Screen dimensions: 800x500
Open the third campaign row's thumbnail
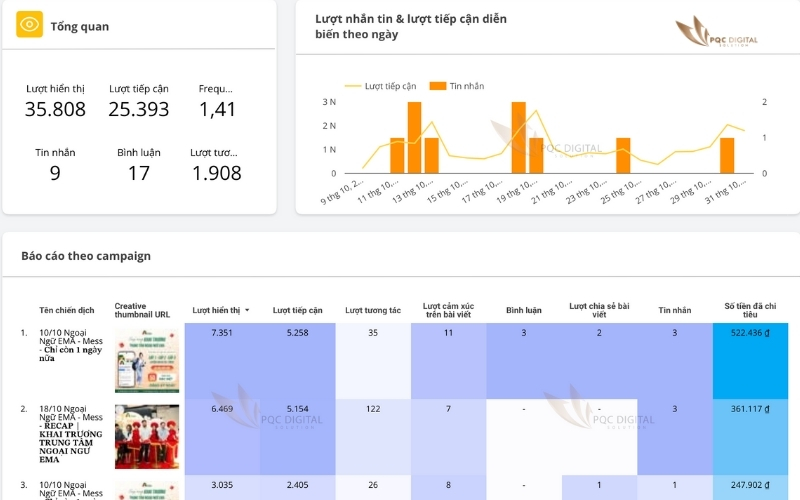click(x=147, y=491)
